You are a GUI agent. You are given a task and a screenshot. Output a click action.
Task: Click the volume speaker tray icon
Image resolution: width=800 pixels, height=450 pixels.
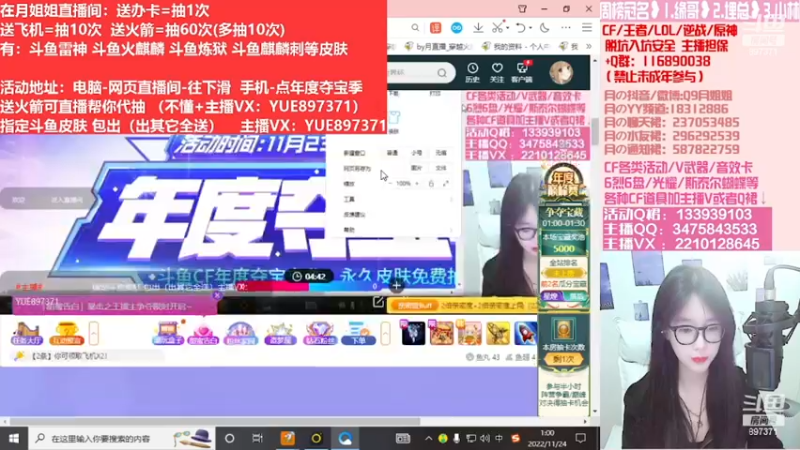pos(485,438)
